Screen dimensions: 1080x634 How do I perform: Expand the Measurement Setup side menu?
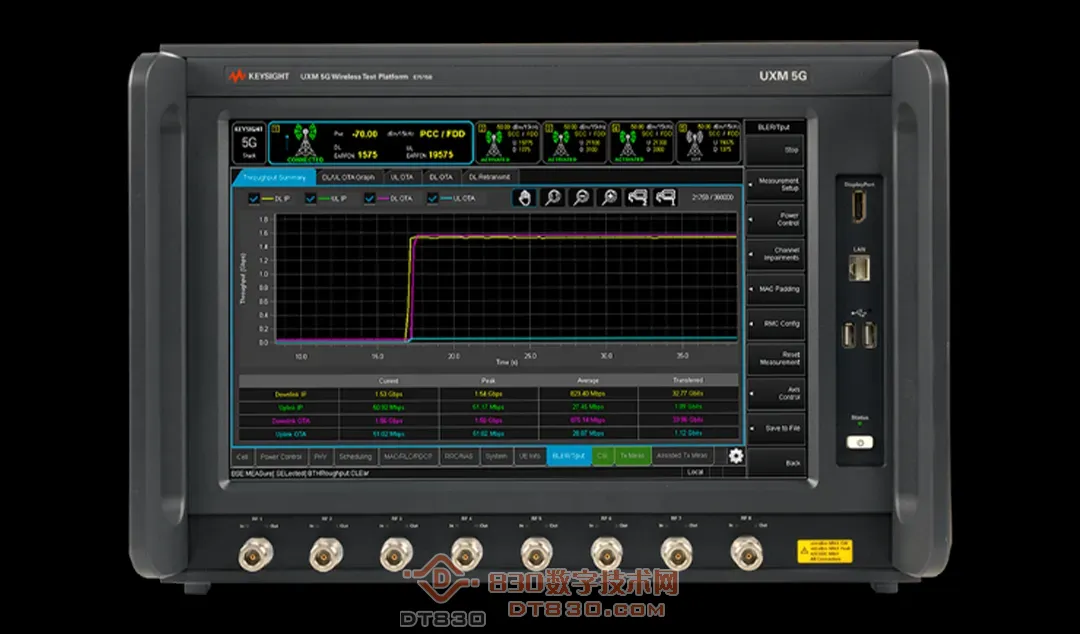pos(777,185)
